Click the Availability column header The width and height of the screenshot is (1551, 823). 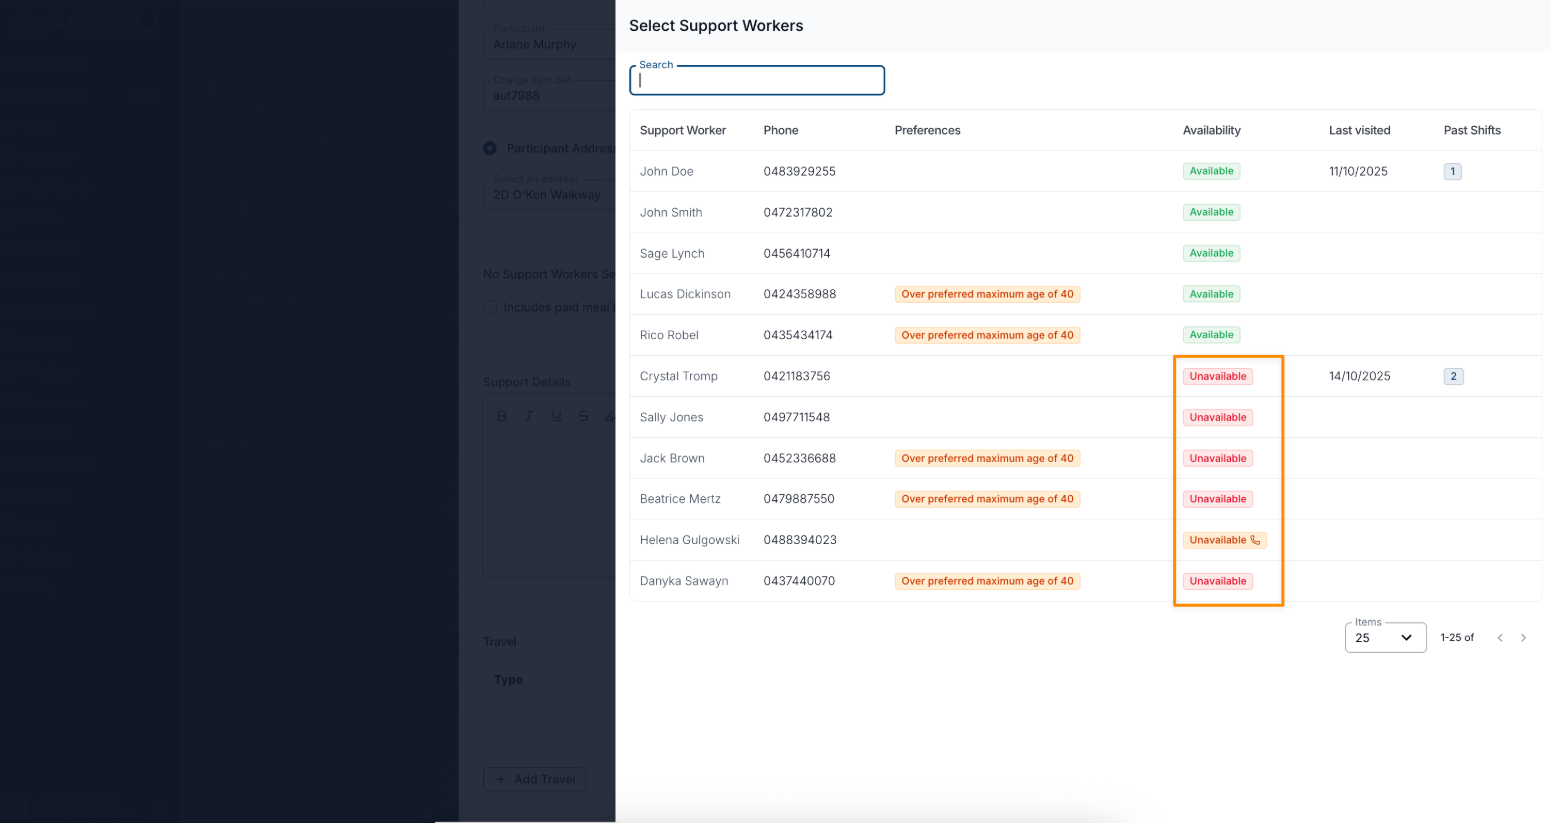(x=1211, y=130)
